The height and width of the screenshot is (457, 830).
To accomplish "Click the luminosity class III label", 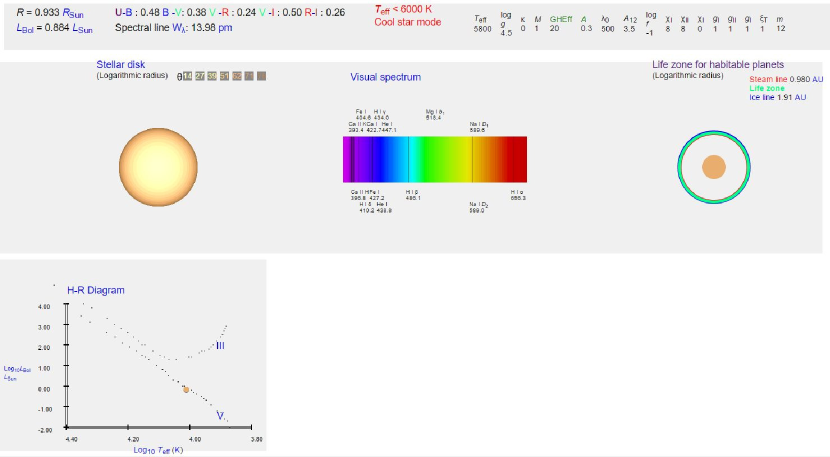I will click(x=220, y=345).
